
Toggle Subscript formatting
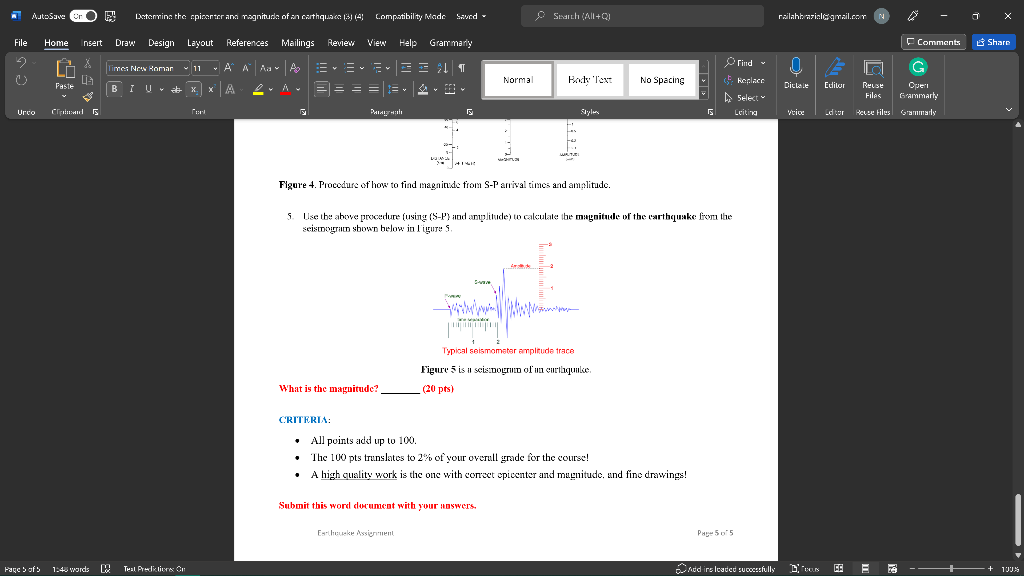point(193,89)
